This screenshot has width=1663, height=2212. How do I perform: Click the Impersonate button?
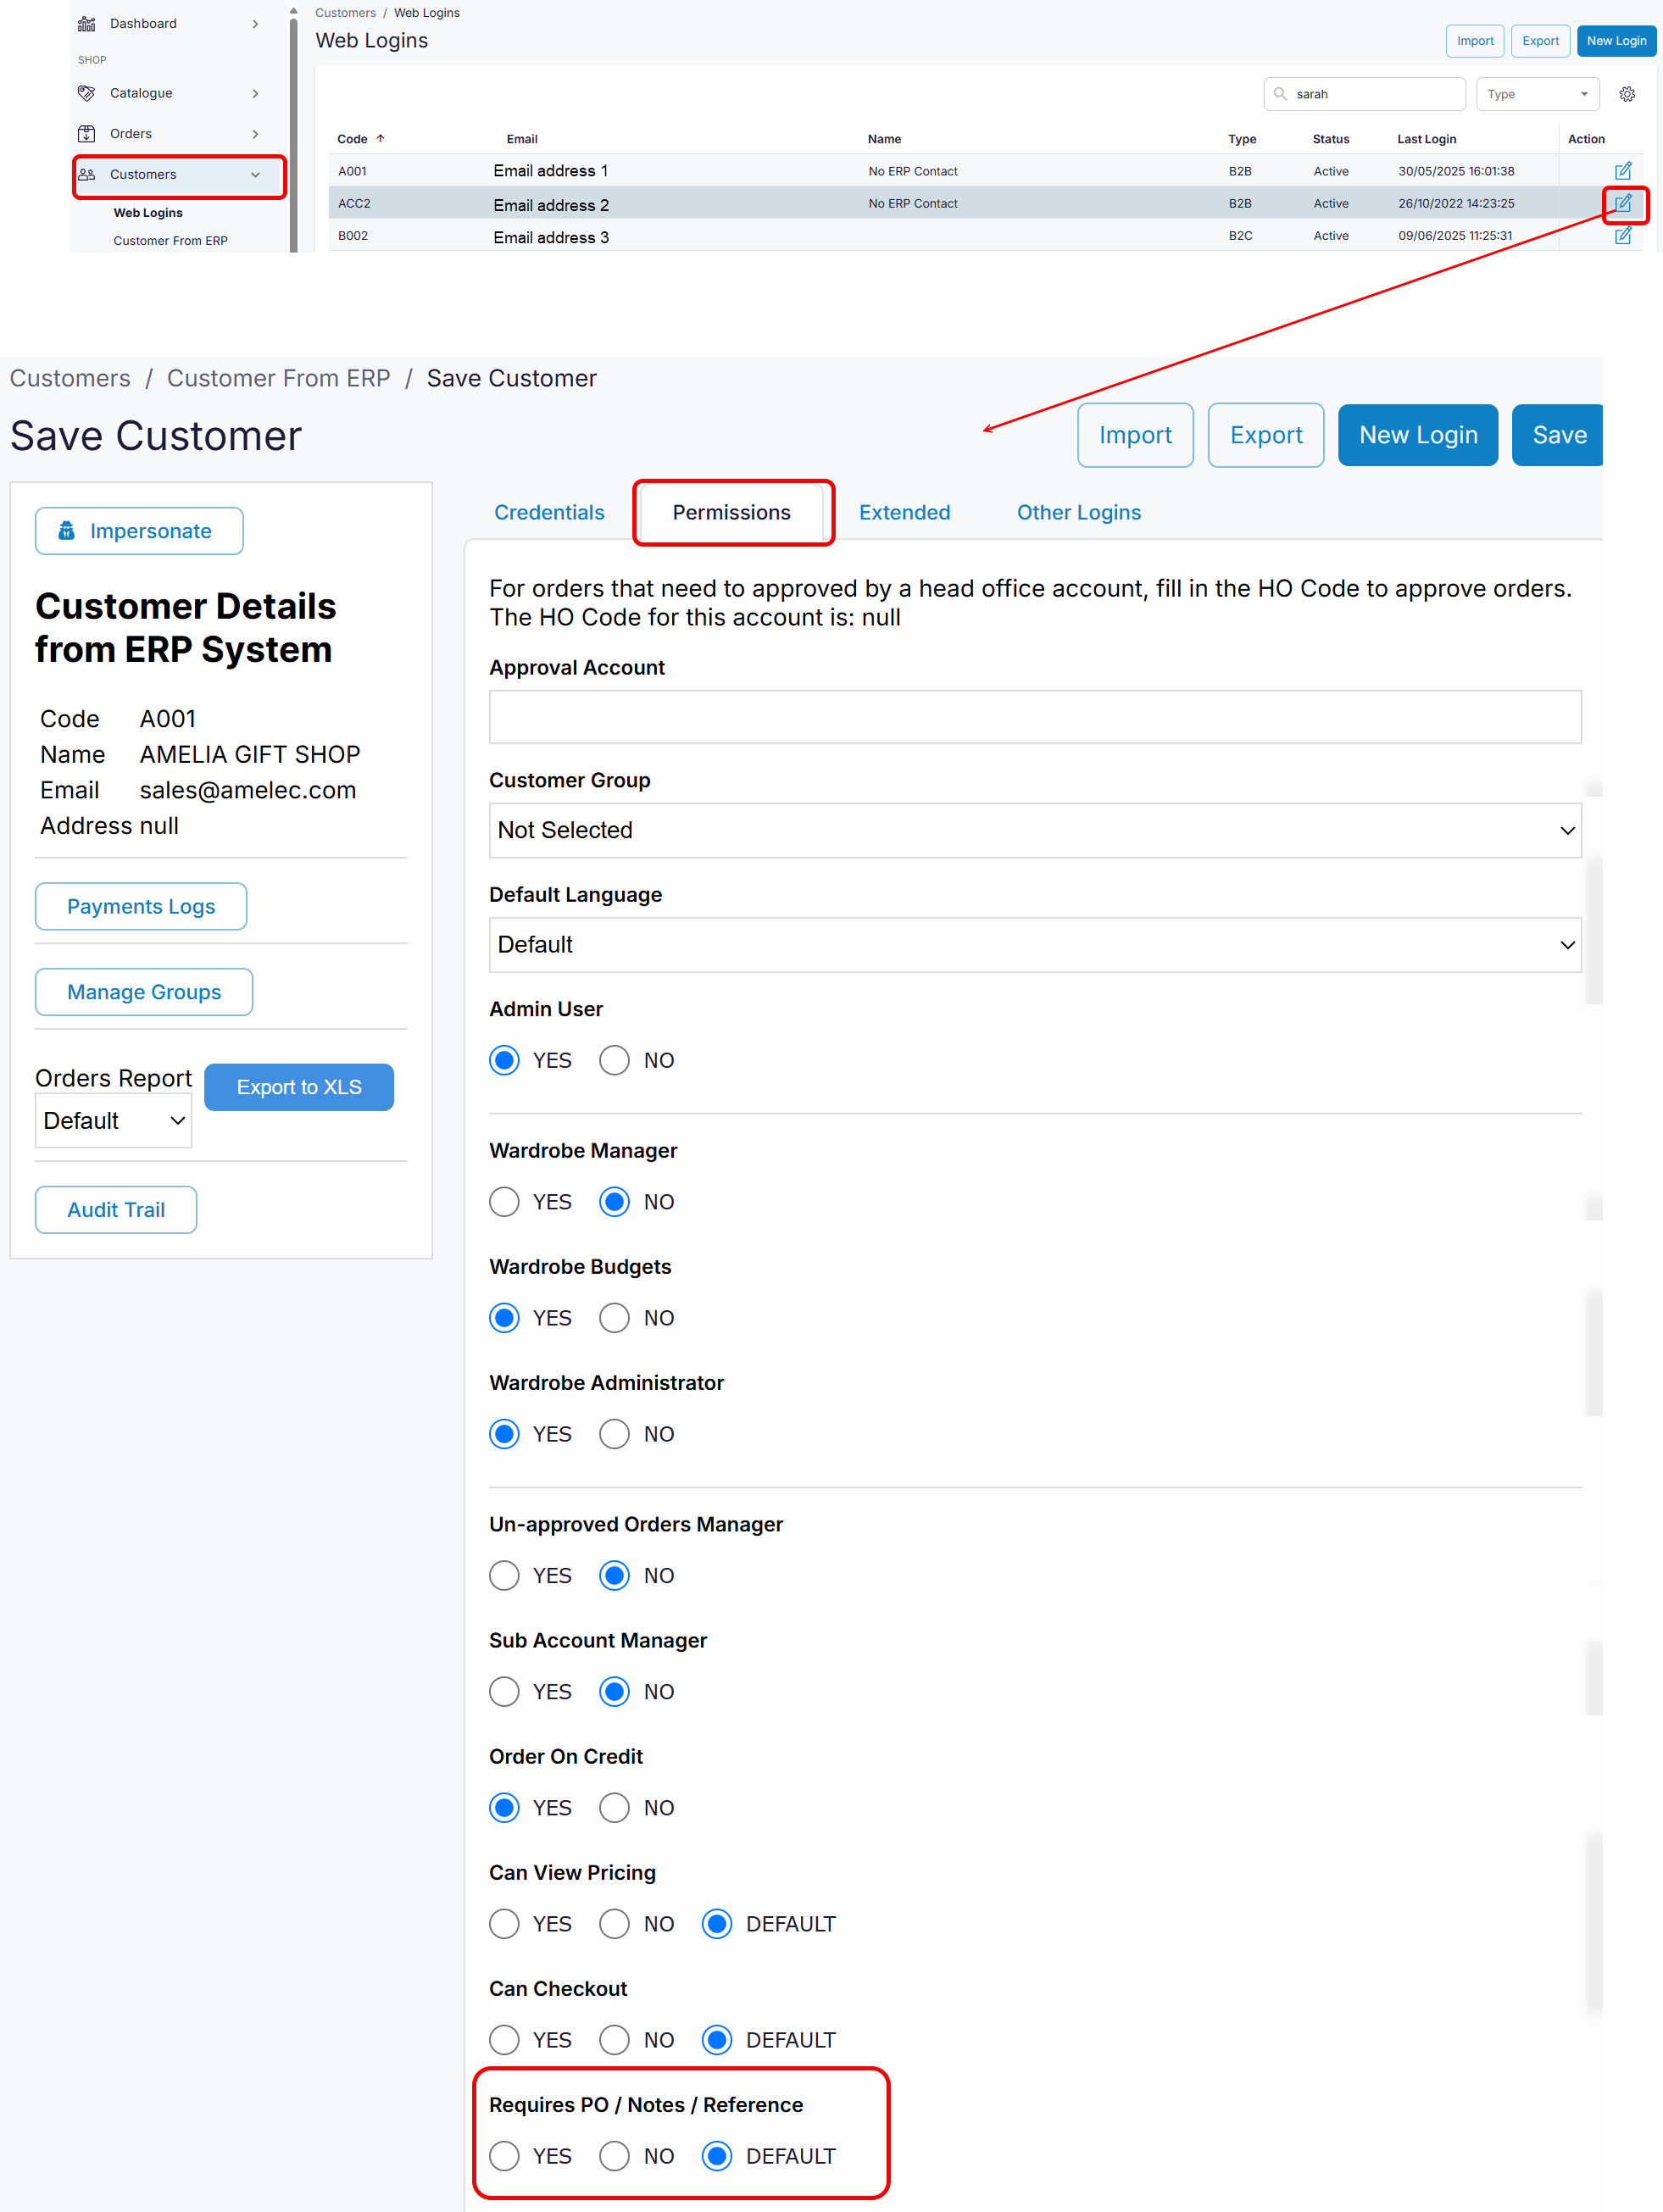point(139,531)
